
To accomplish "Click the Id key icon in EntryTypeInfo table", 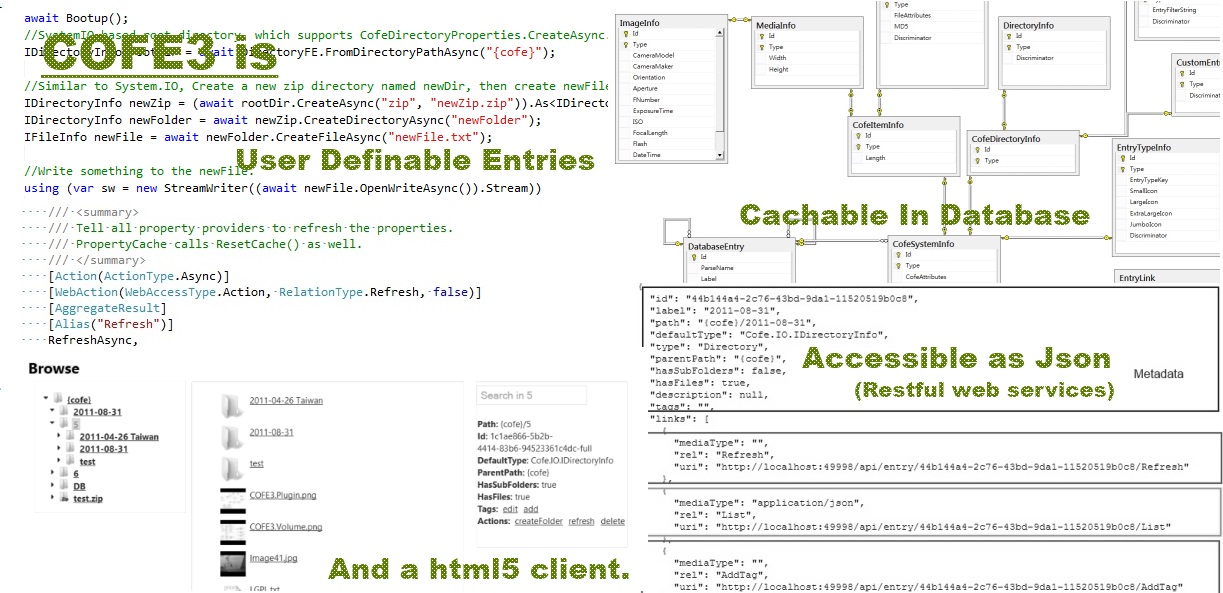I will 1122,158.
